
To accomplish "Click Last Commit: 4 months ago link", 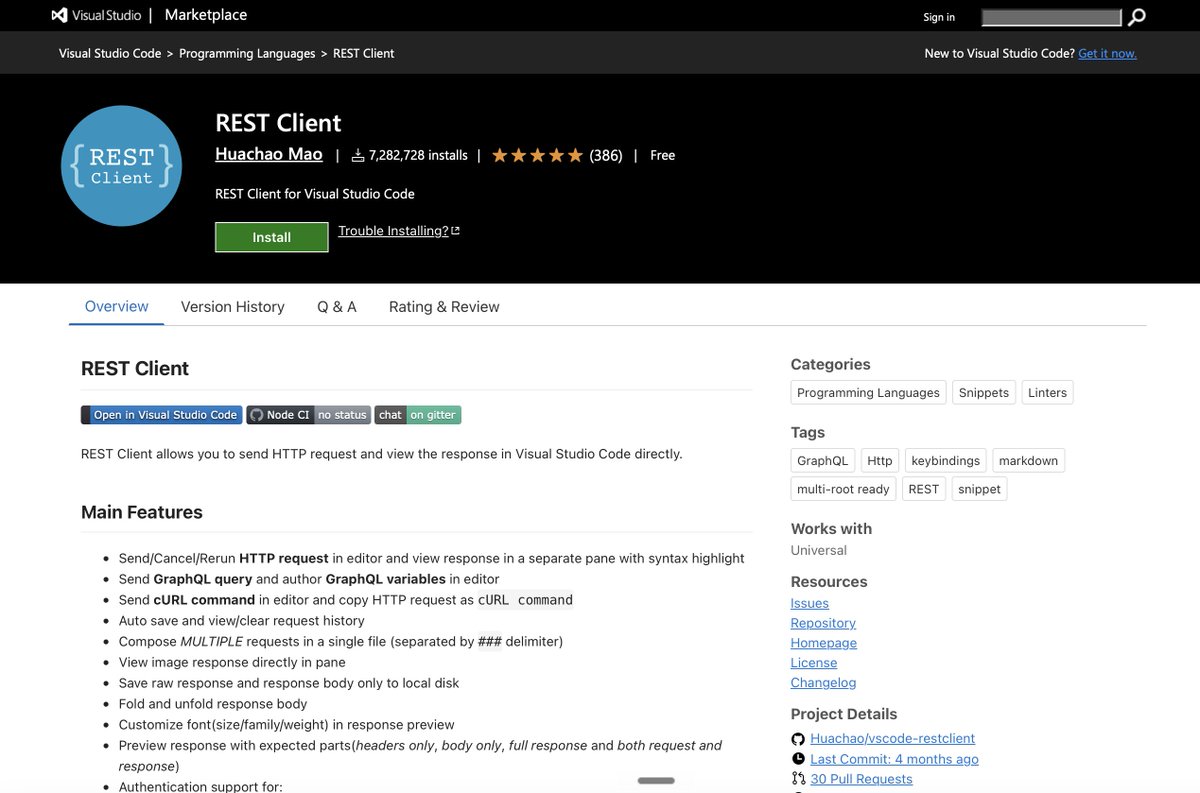I will (895, 759).
